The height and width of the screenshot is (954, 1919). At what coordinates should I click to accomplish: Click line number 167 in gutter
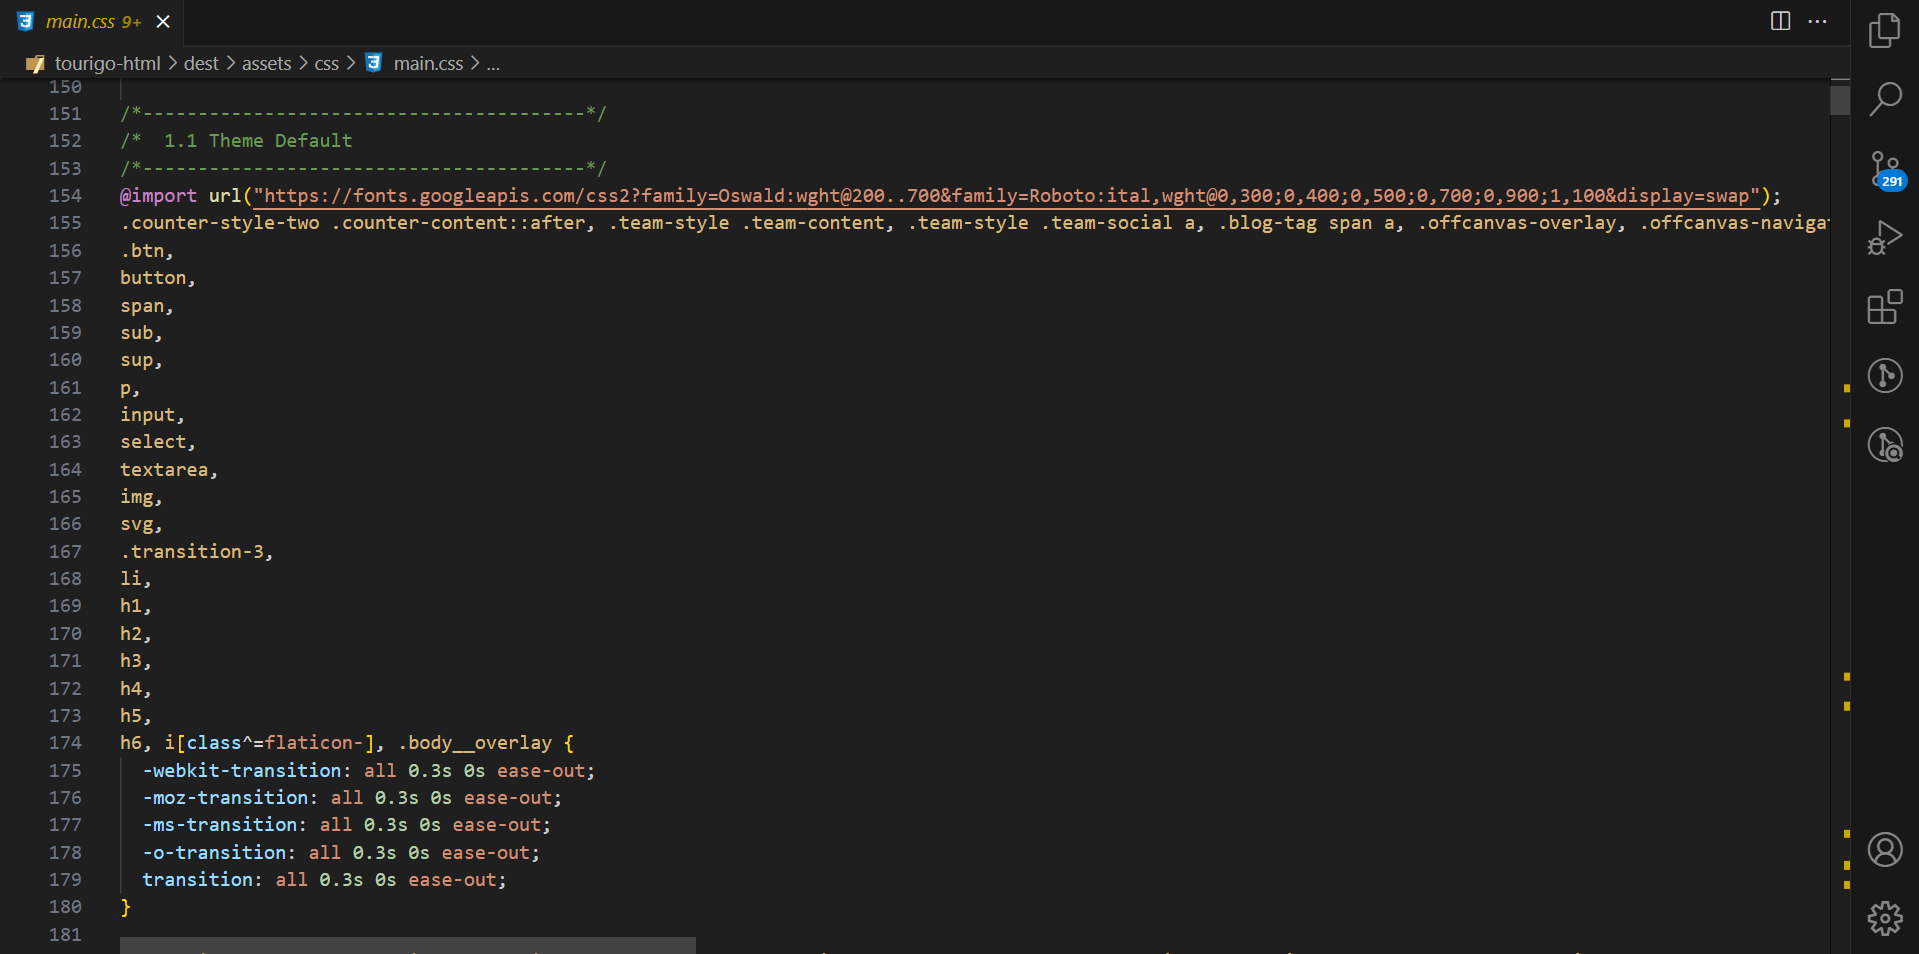pyautogui.click(x=65, y=552)
